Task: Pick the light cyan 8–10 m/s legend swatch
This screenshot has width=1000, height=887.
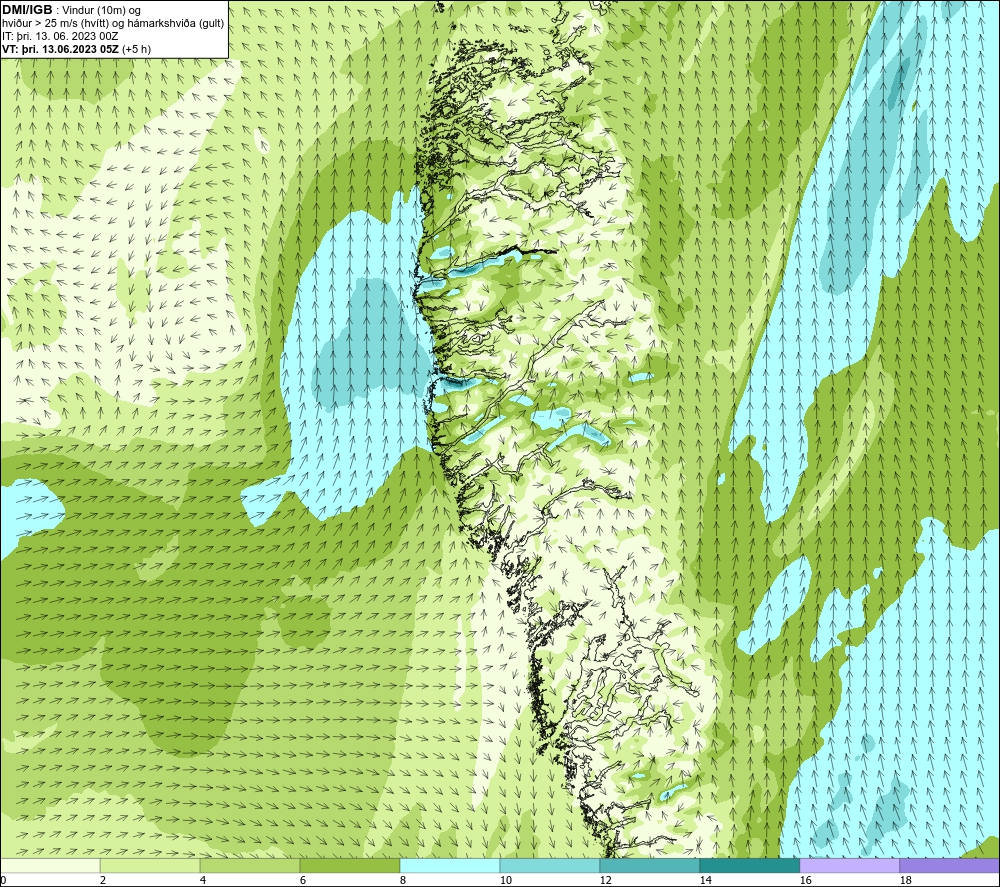Action: coord(450,865)
